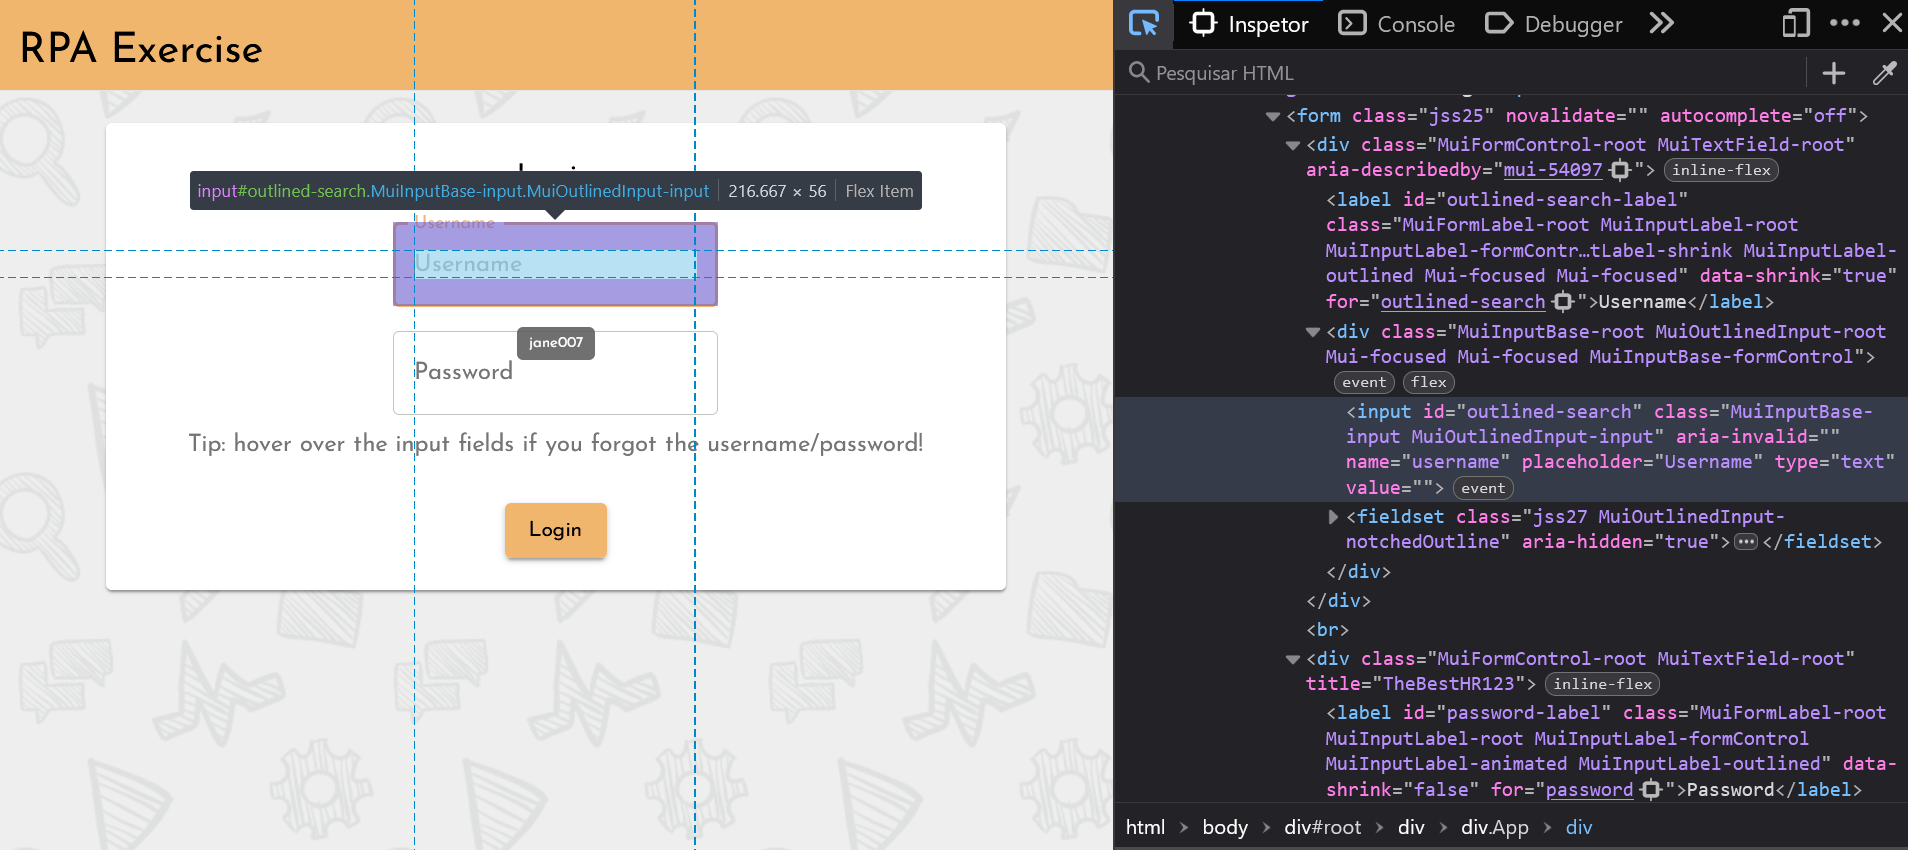
Task: Click target icon next to outlined-search link
Action: point(1563,301)
